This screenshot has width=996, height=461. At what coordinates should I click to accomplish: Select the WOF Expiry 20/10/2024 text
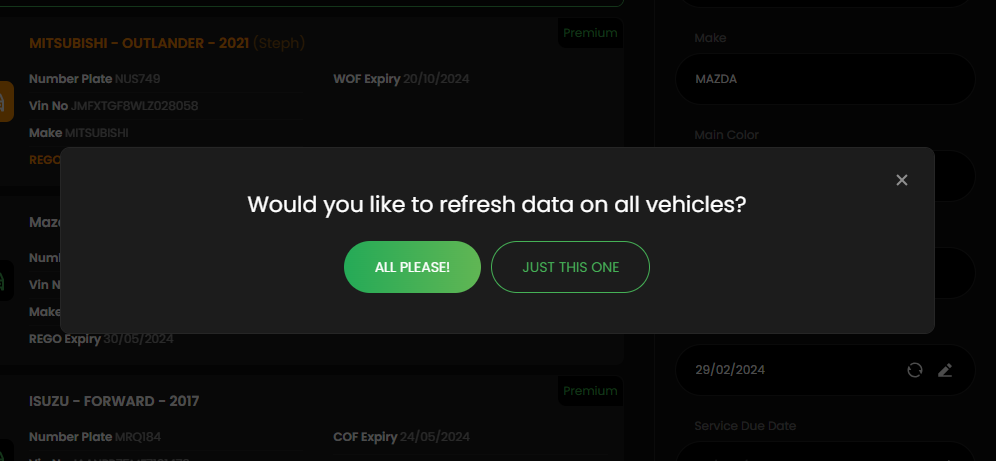(401, 79)
